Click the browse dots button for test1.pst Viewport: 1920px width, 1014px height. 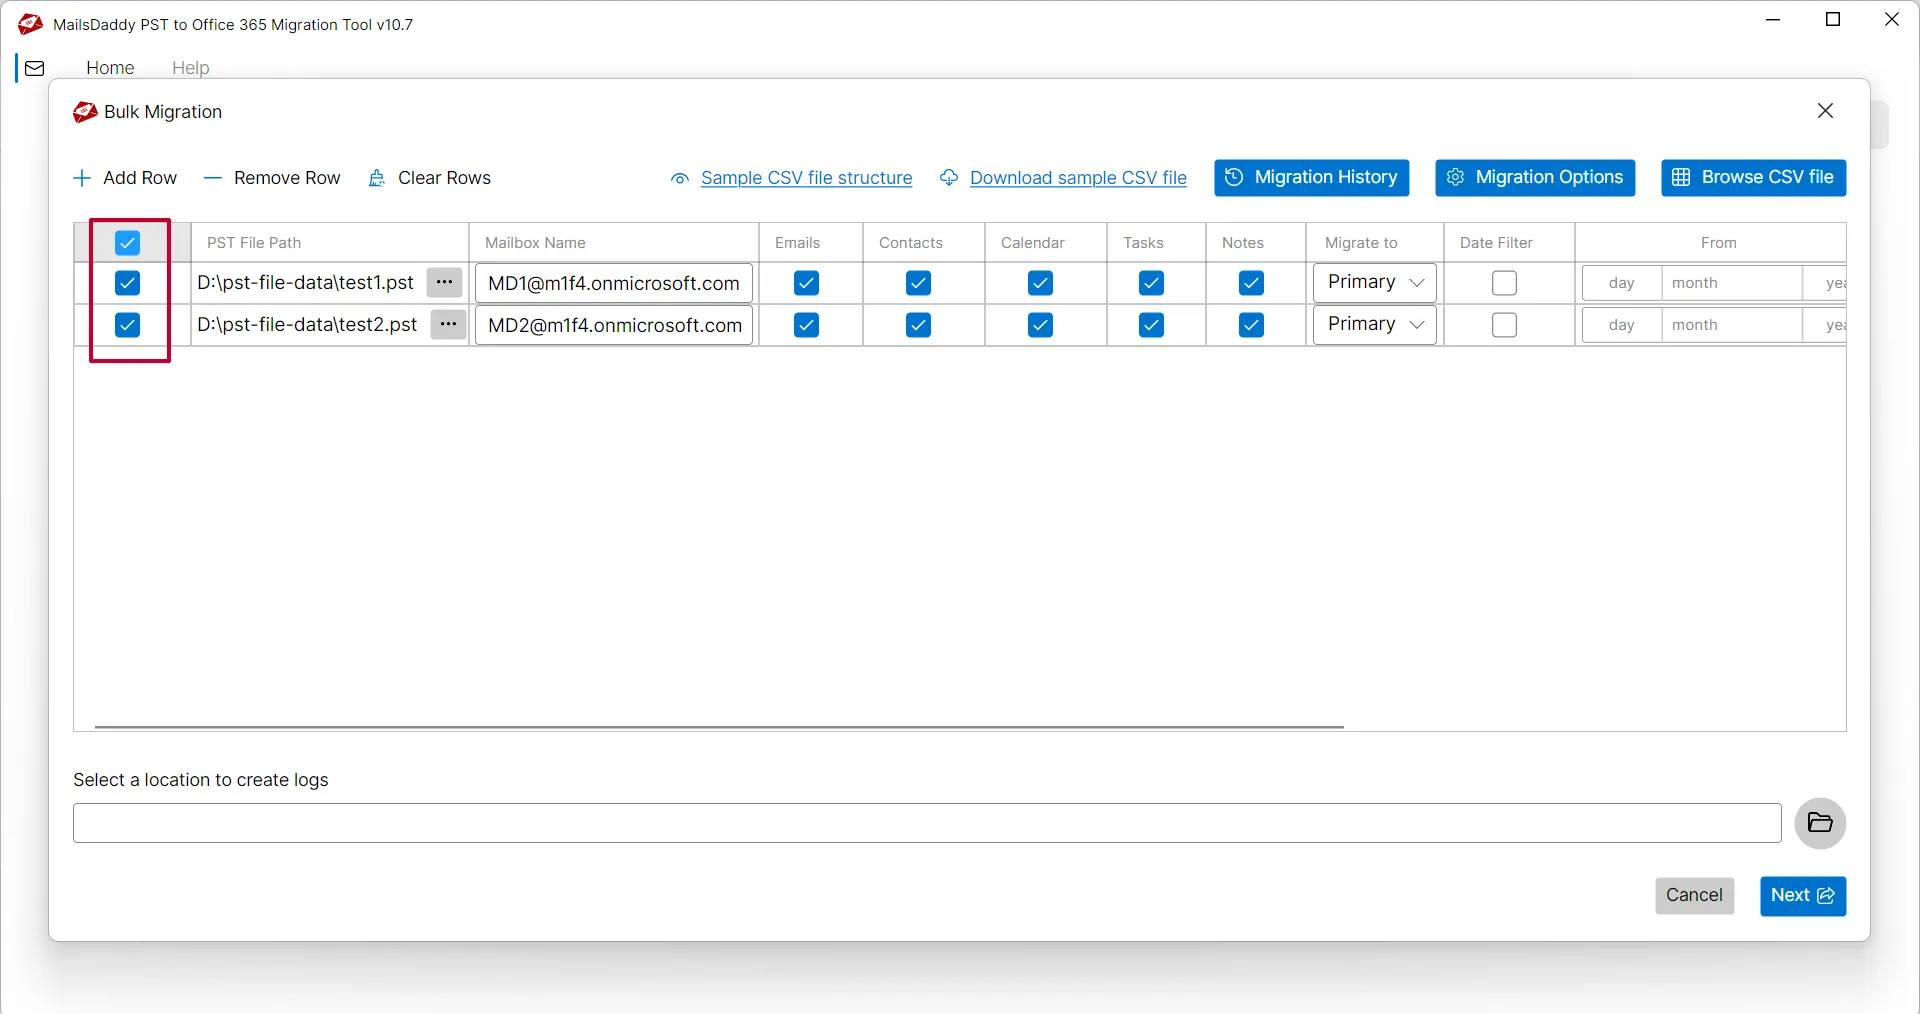444,283
